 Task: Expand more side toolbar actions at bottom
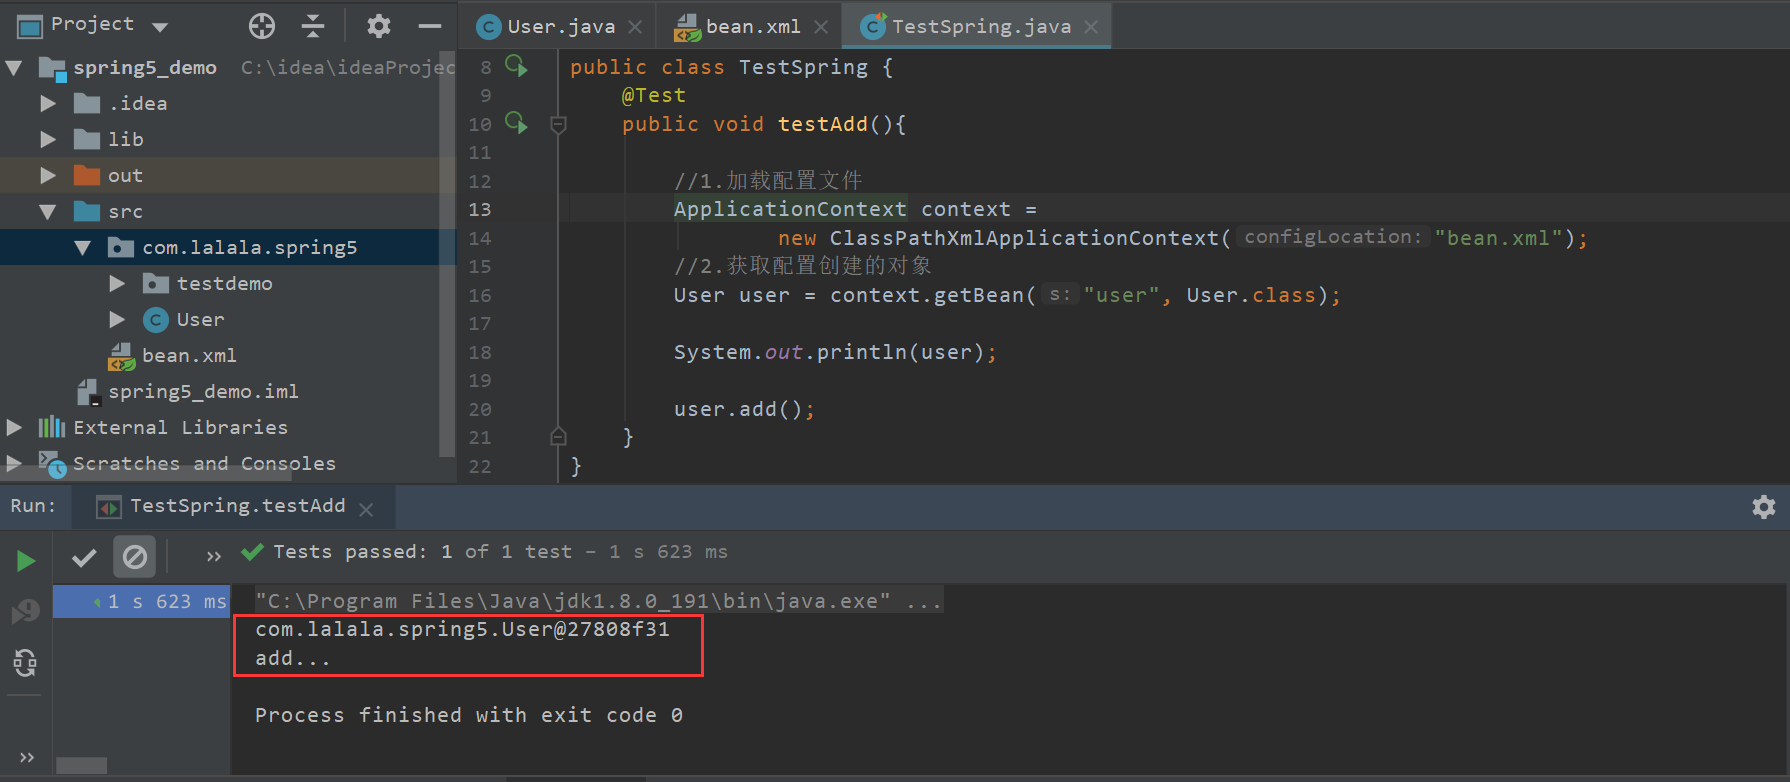tap(27, 757)
